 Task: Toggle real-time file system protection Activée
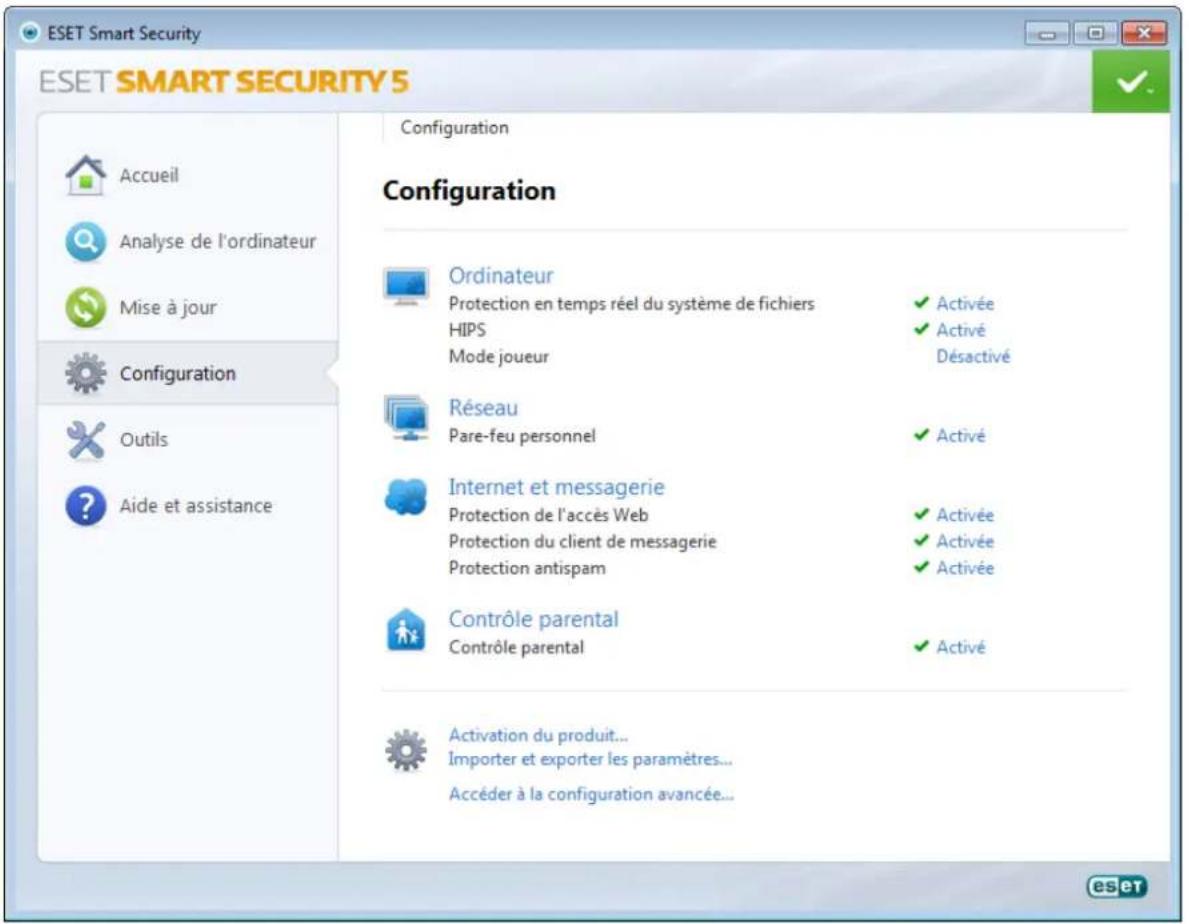point(965,303)
